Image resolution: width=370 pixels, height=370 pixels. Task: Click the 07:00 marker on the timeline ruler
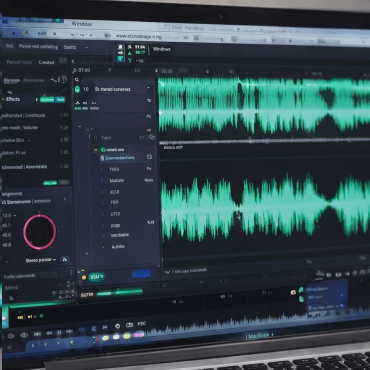tap(84, 70)
